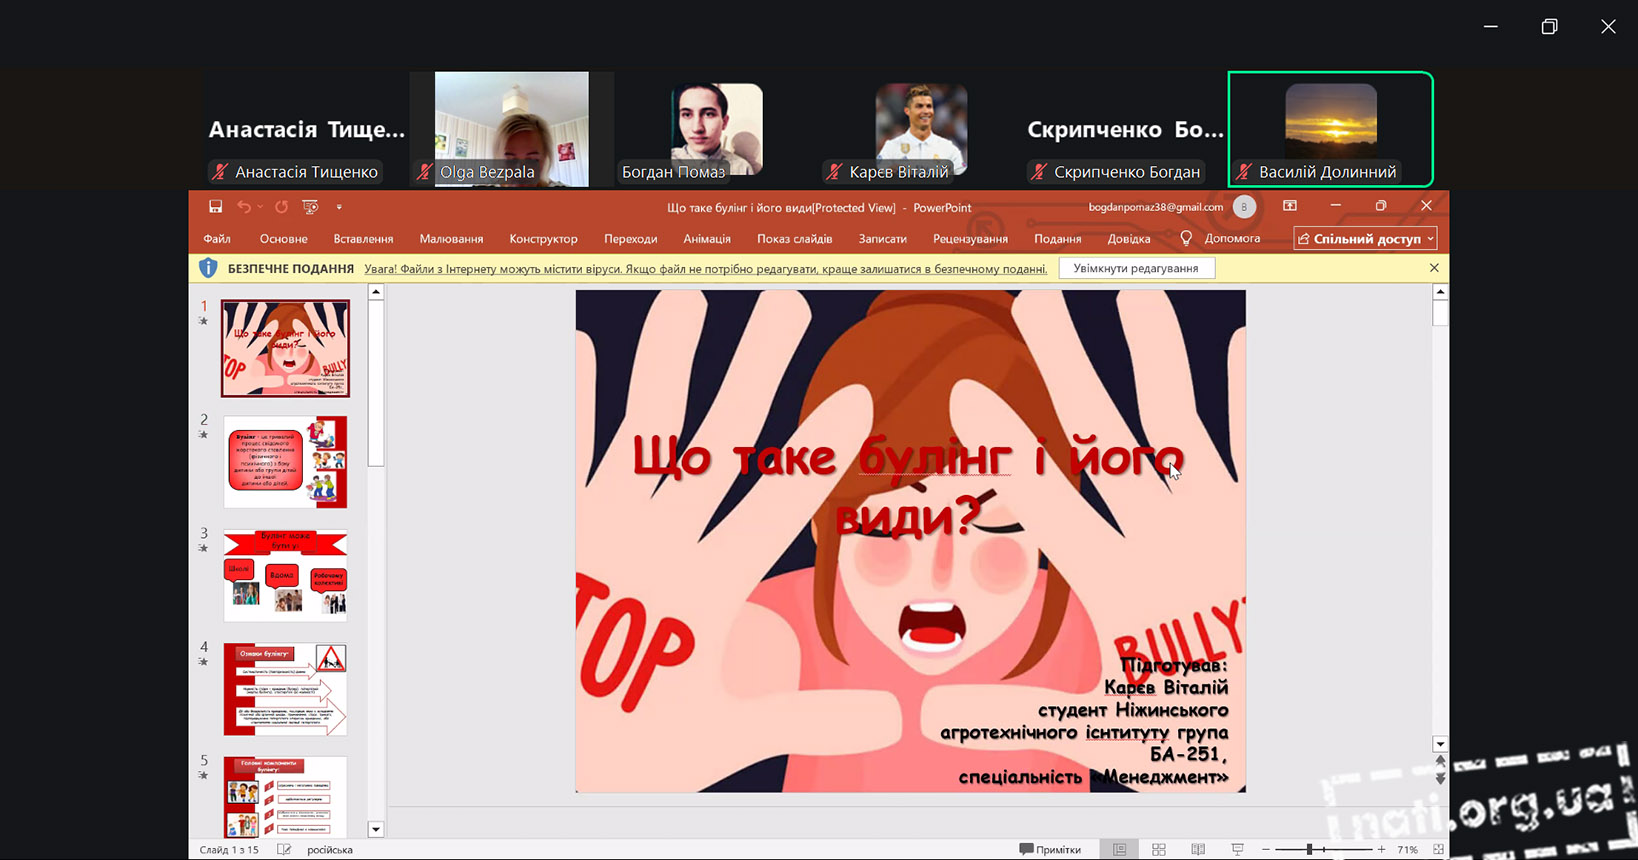Open spell check icon in status bar
This screenshot has width=1638, height=860.
[x=284, y=849]
